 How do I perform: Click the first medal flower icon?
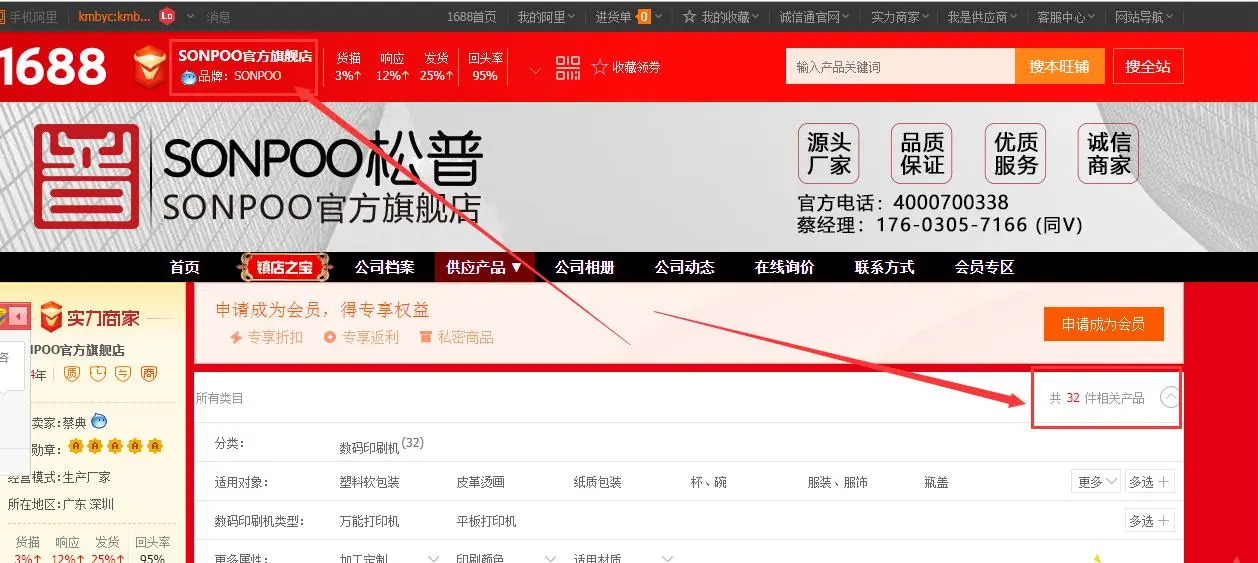point(76,446)
